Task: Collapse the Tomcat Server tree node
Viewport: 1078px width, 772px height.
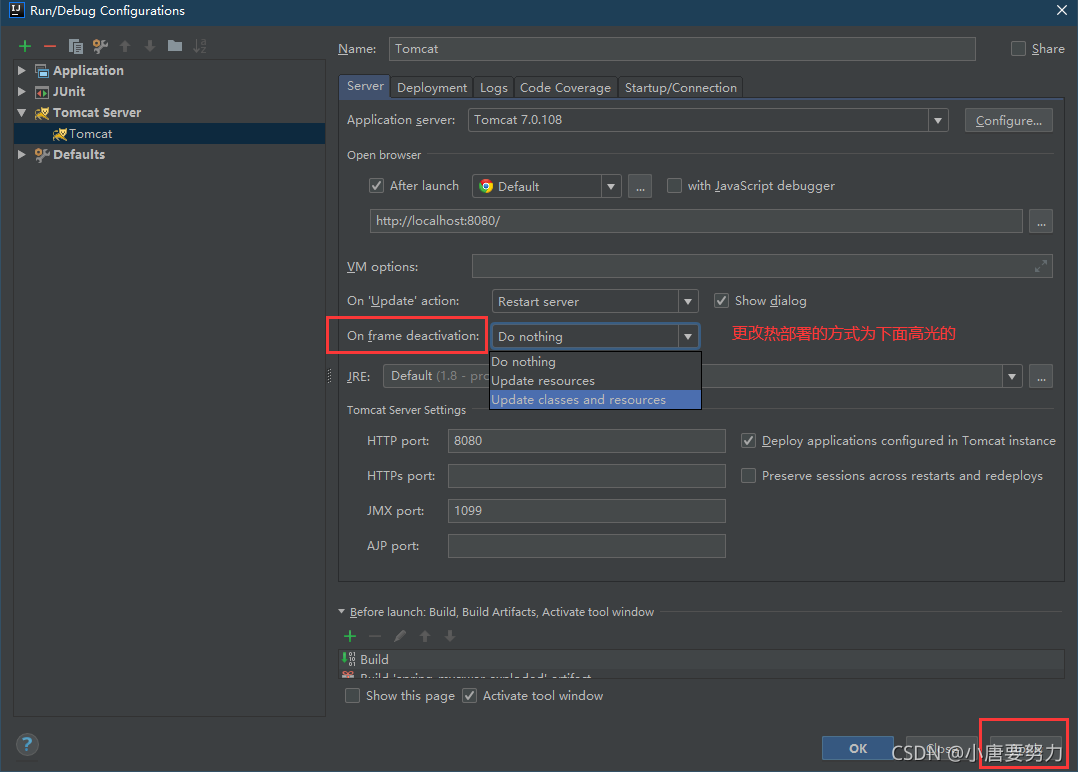Action: (x=21, y=113)
